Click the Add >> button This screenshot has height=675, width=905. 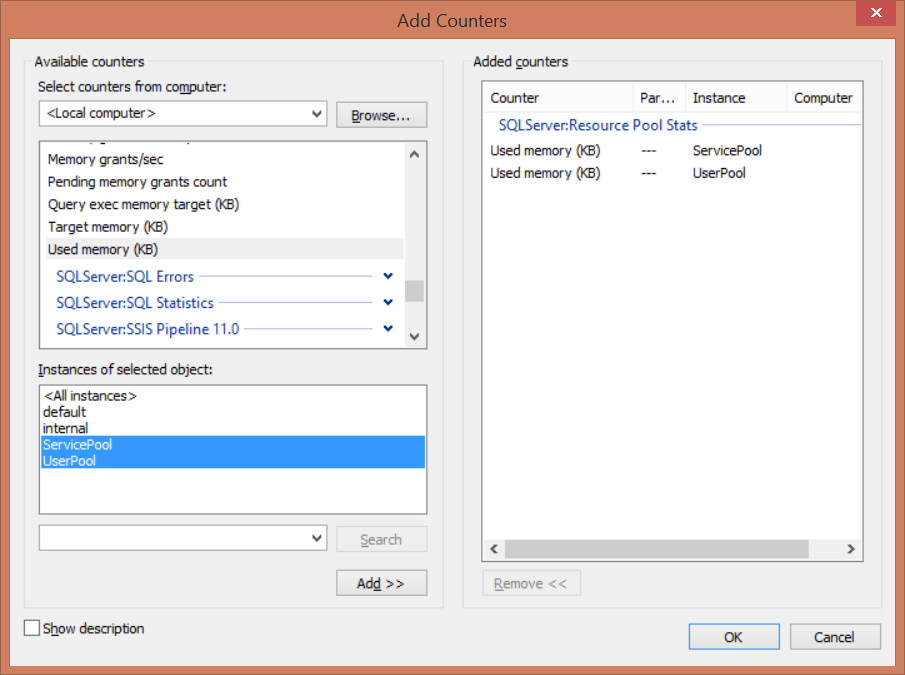(x=381, y=583)
